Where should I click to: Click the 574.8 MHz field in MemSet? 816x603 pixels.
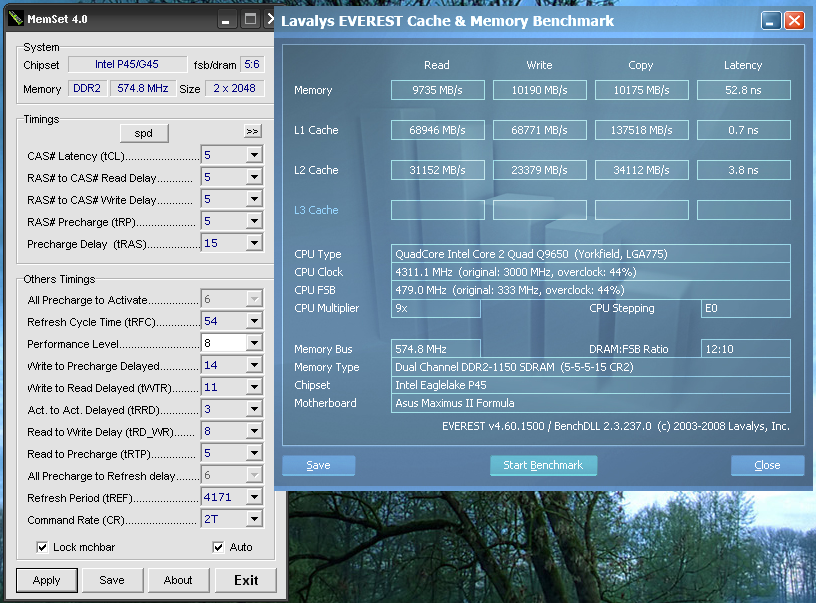click(143, 88)
